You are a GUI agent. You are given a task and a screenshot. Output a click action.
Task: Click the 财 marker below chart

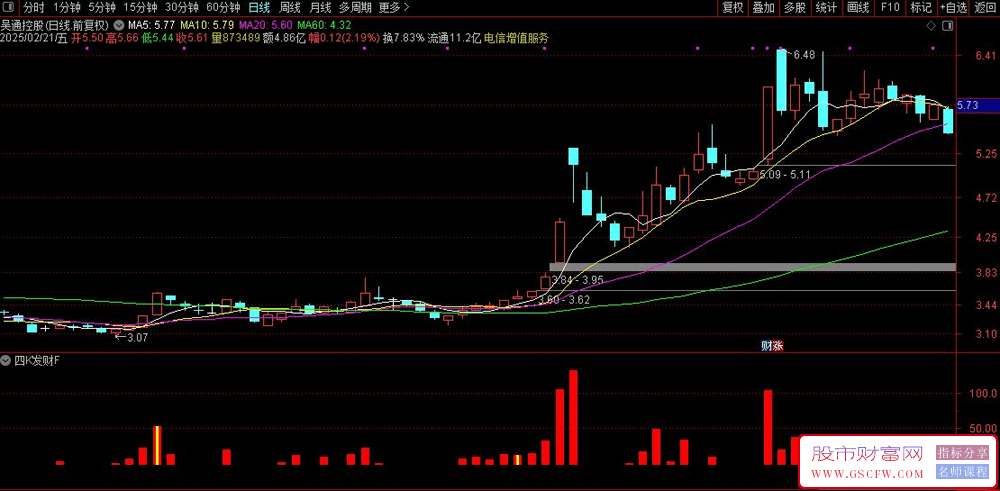pyautogui.click(x=767, y=346)
